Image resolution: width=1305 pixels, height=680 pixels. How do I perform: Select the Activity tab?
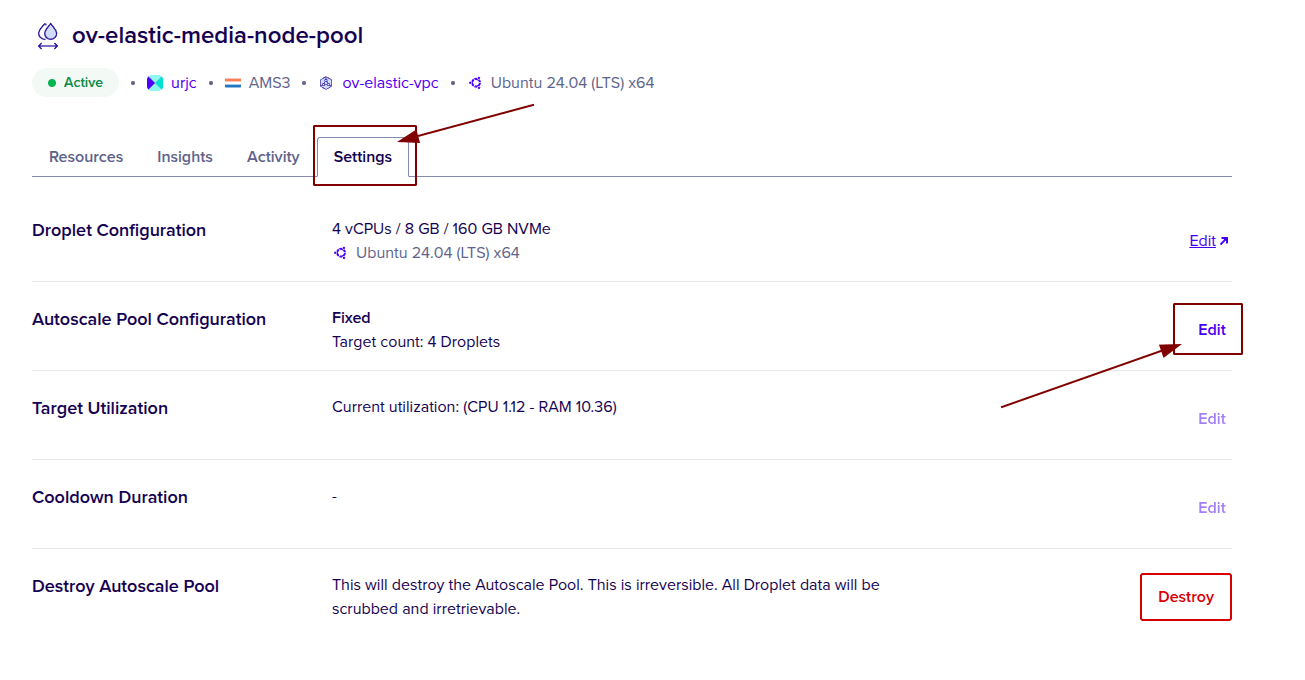click(272, 156)
